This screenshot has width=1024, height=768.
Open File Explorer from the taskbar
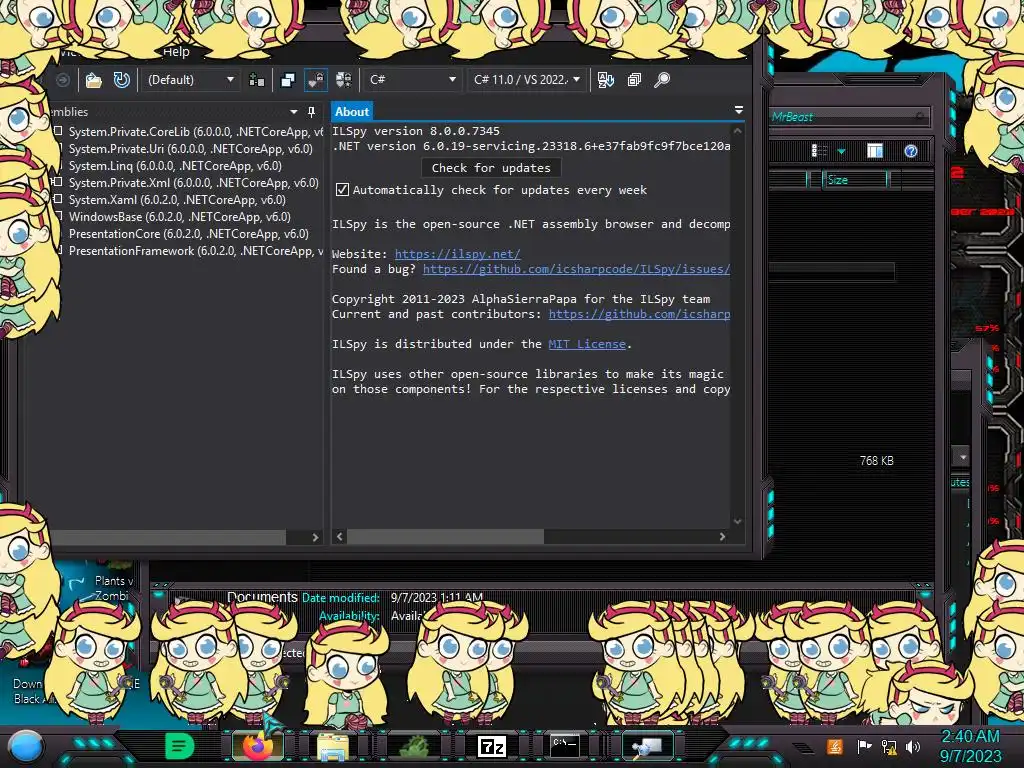(x=333, y=746)
